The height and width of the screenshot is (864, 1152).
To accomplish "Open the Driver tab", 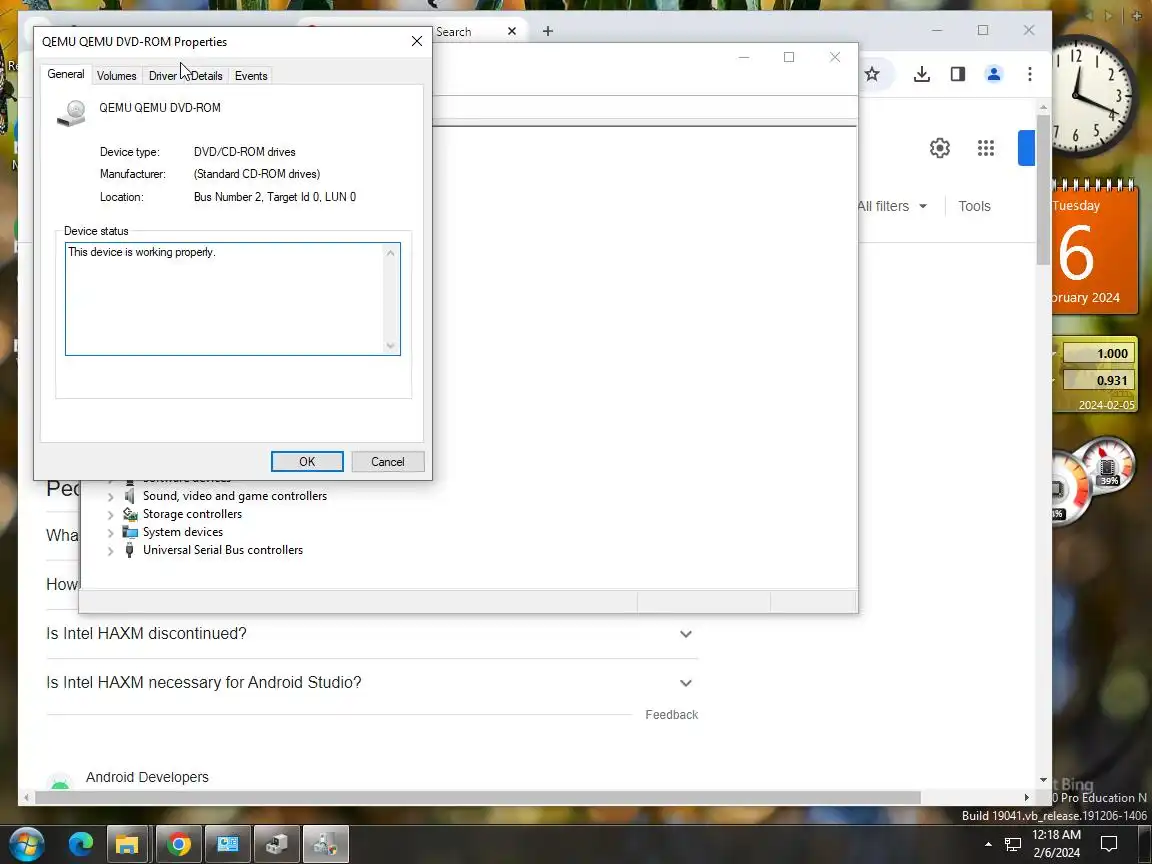I will (x=162, y=76).
